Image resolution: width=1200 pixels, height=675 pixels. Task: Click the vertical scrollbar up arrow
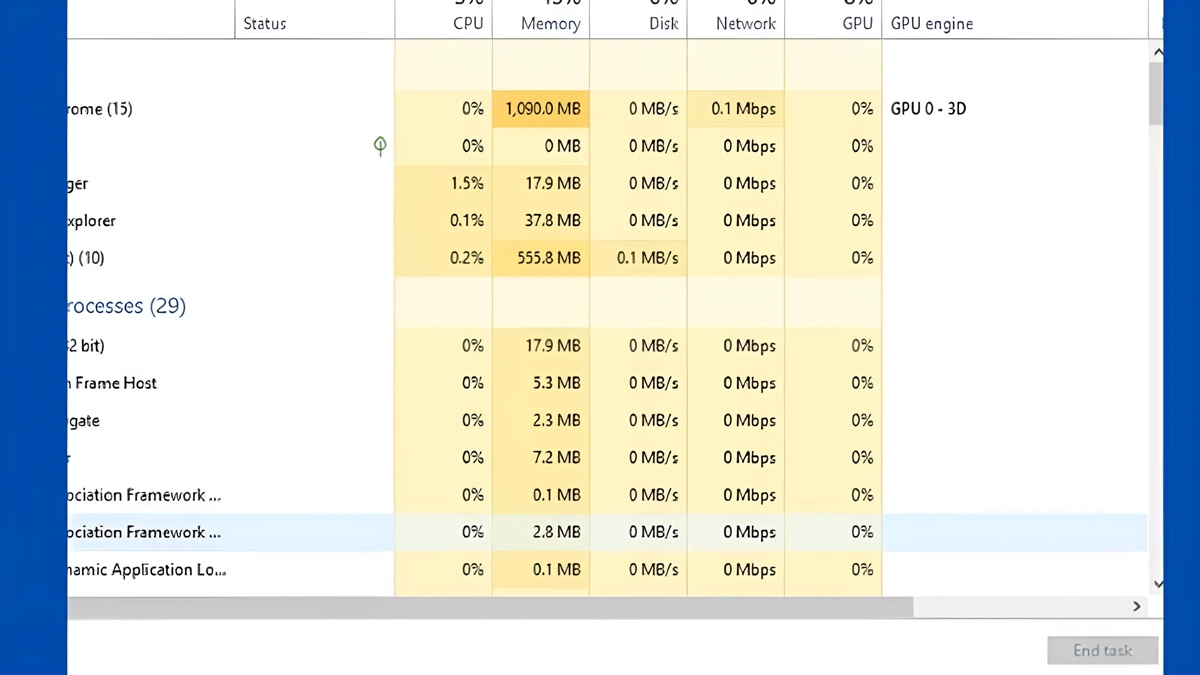[x=1157, y=51]
